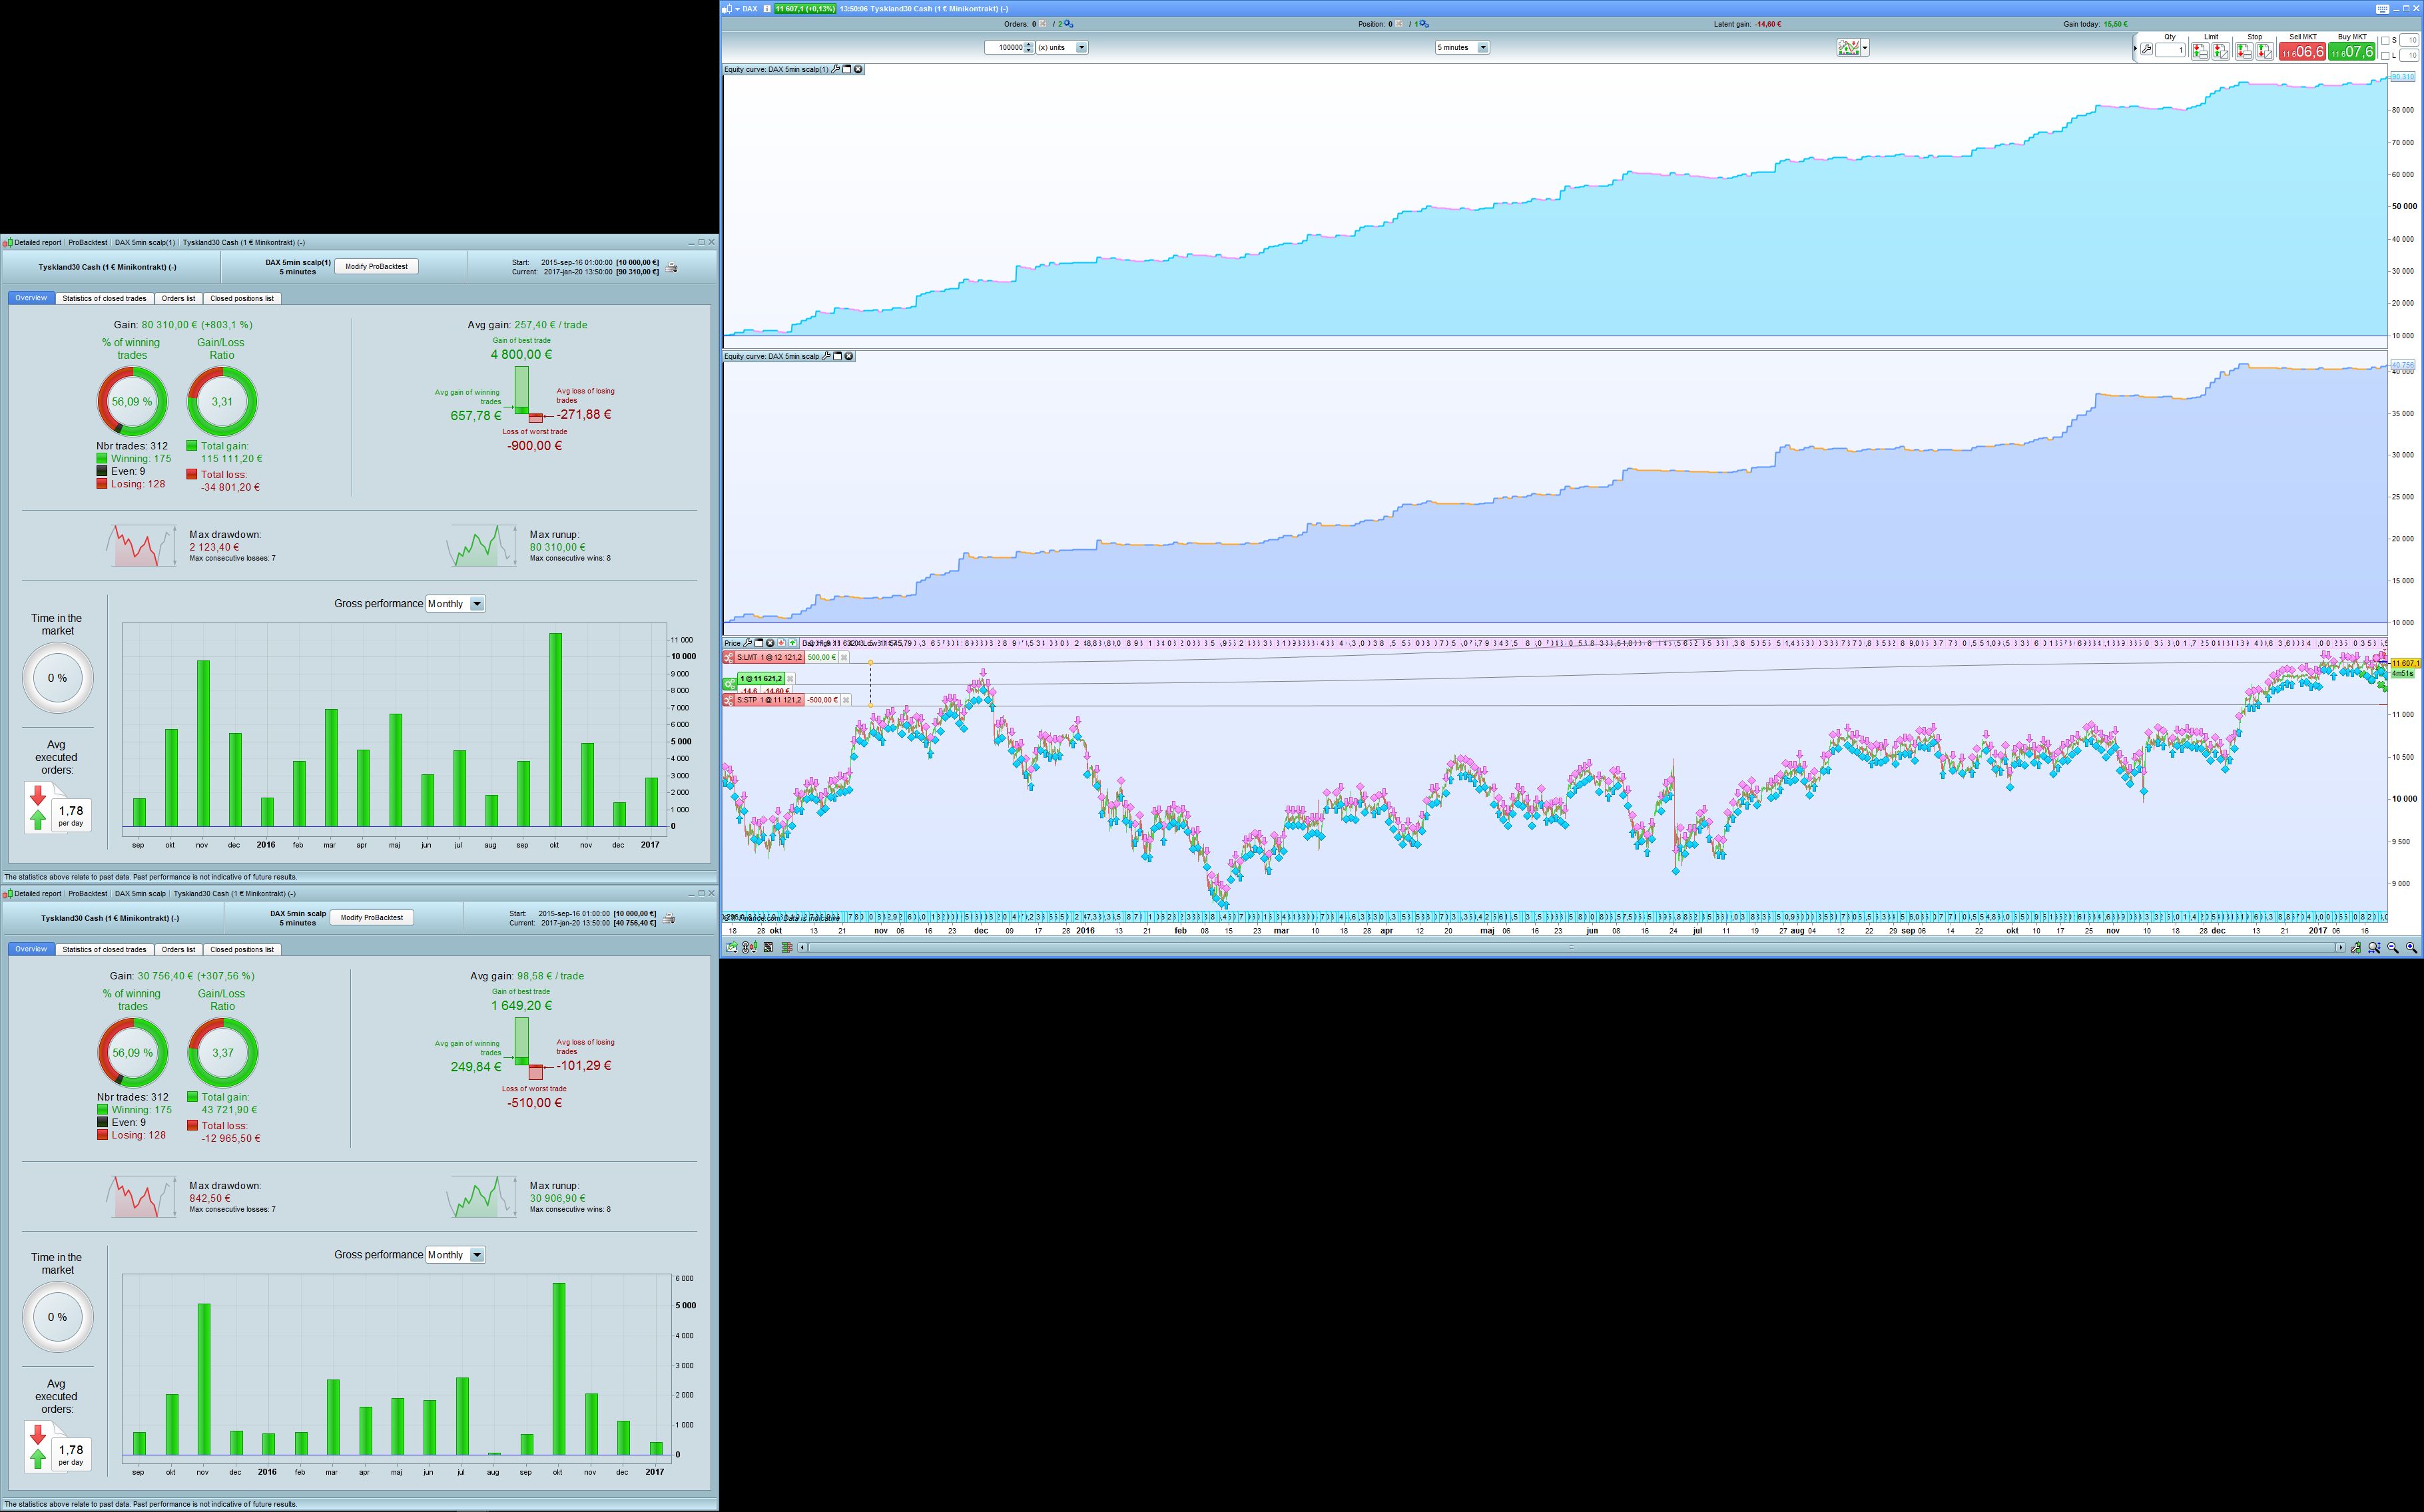Enable the S checkbox next to Buy MKT
The height and width of the screenshot is (1512, 2424).
pyautogui.click(x=2385, y=40)
